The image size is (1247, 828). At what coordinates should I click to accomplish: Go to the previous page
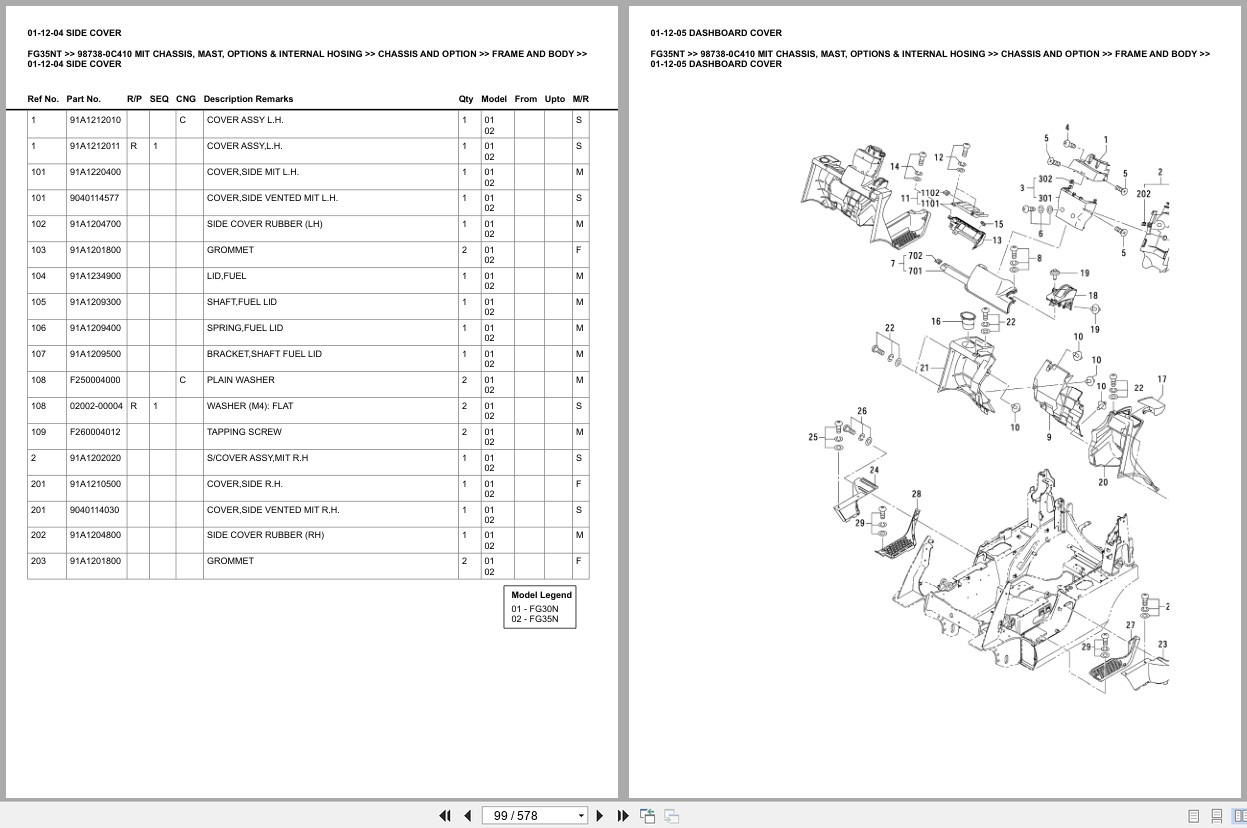[467, 815]
